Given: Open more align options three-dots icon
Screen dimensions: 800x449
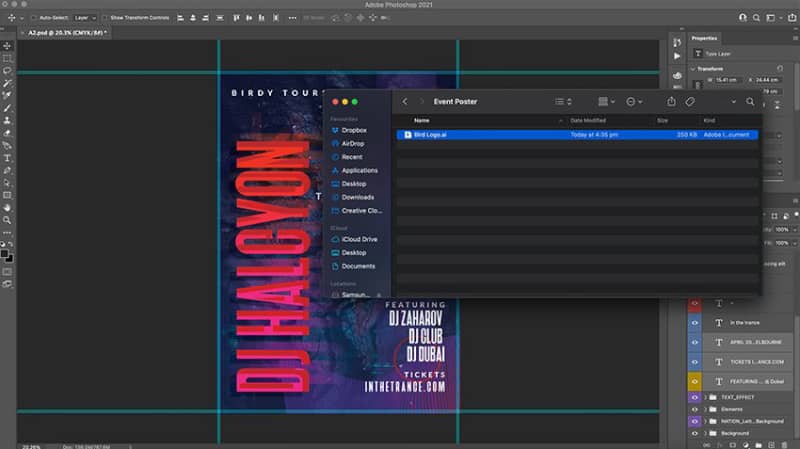Looking at the screenshot, I should point(292,18).
